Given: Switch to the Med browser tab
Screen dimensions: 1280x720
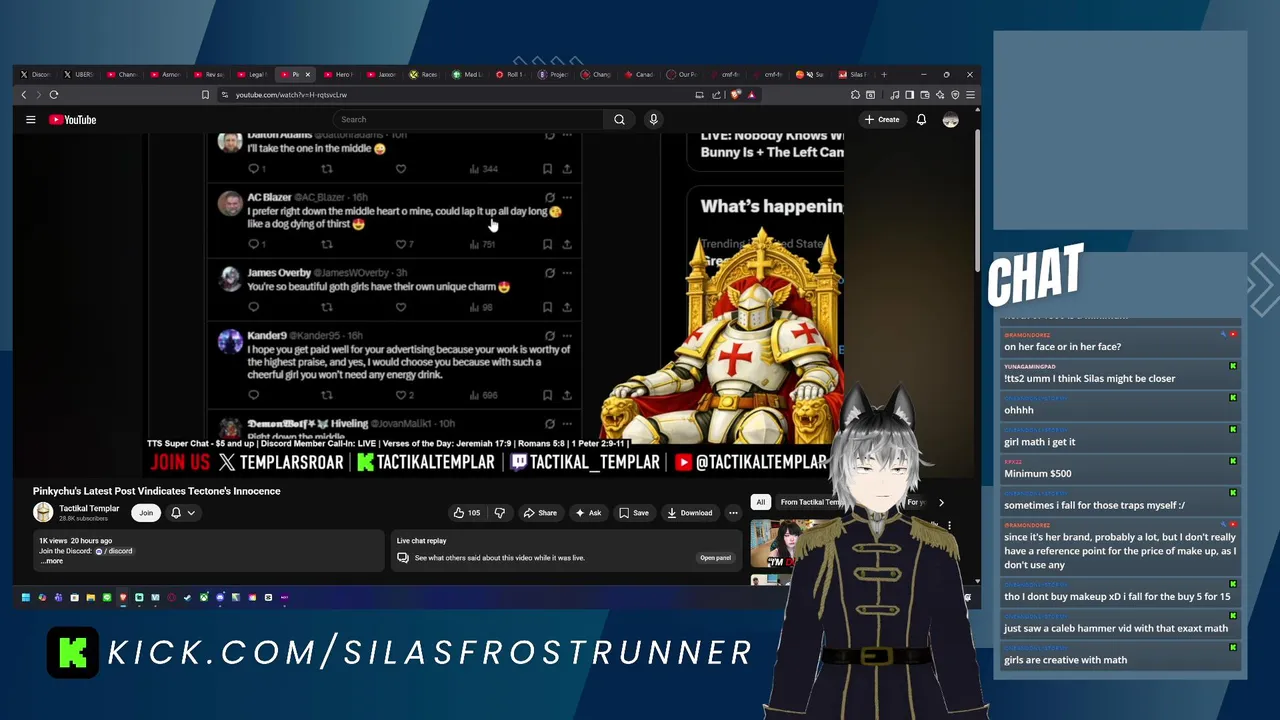Looking at the screenshot, I should point(467,75).
